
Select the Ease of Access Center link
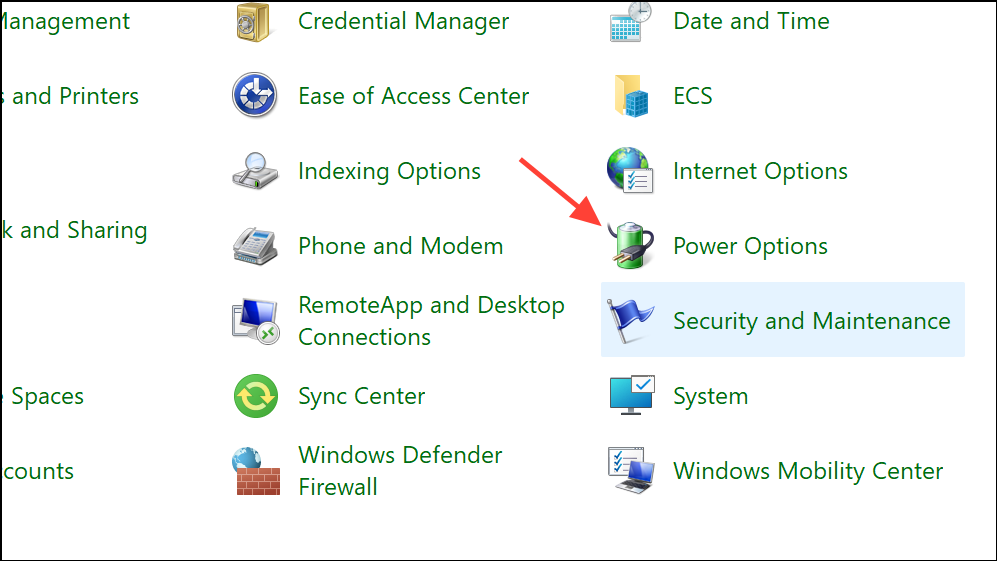click(x=413, y=96)
